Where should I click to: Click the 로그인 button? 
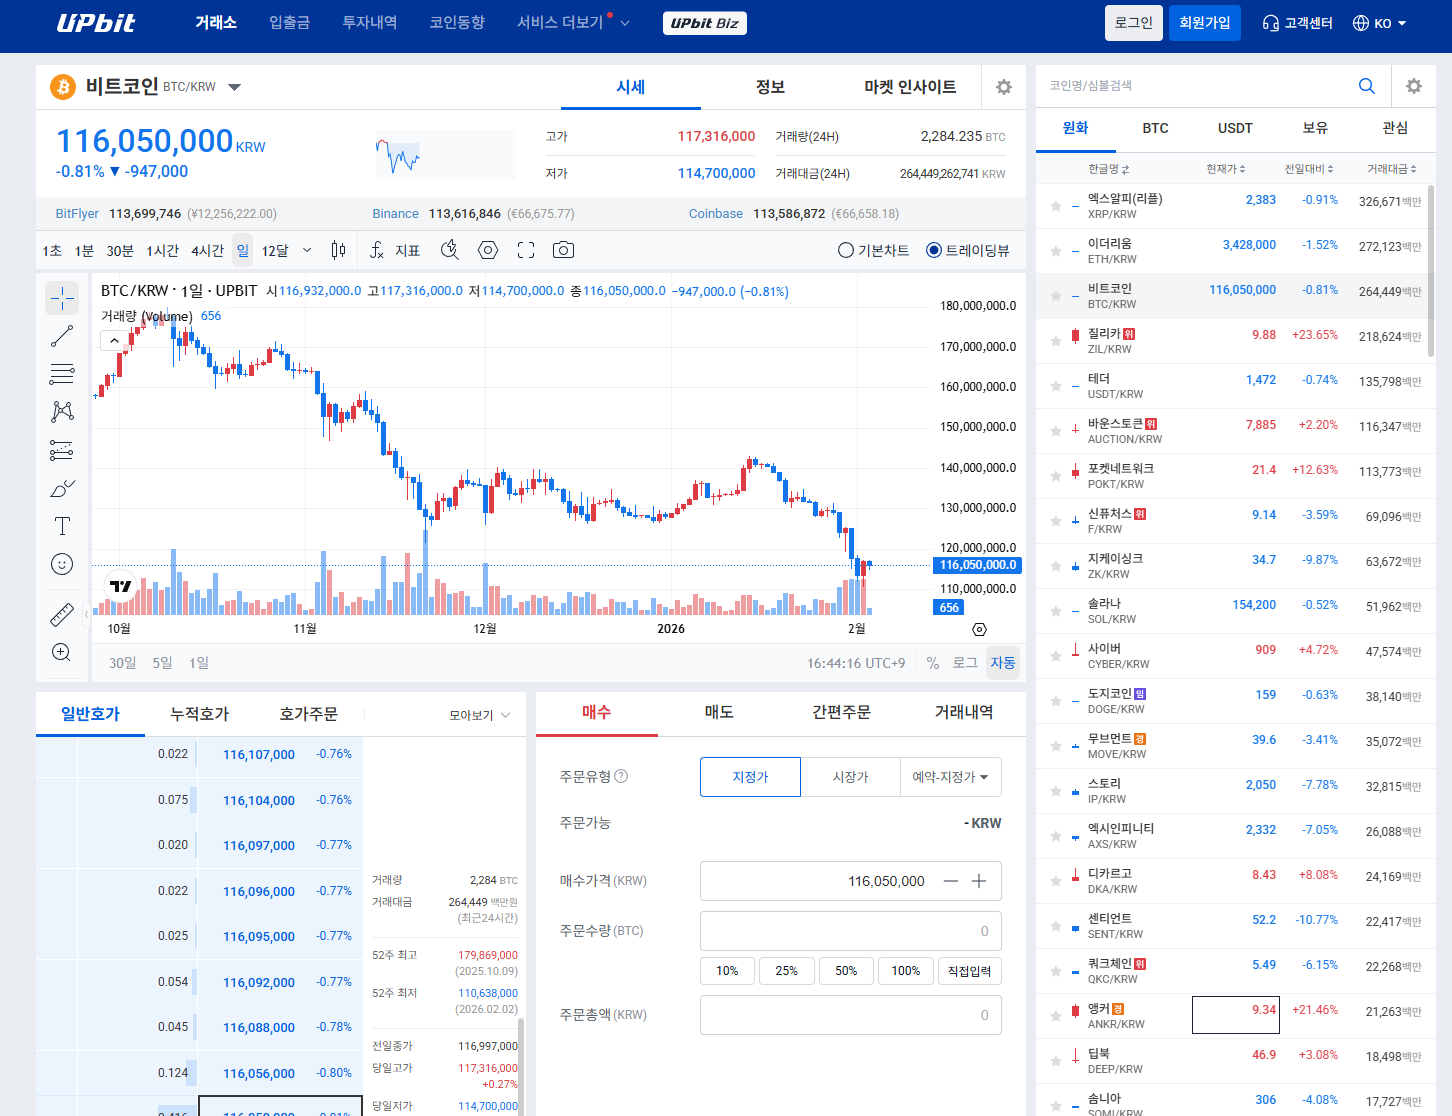tap(1134, 23)
